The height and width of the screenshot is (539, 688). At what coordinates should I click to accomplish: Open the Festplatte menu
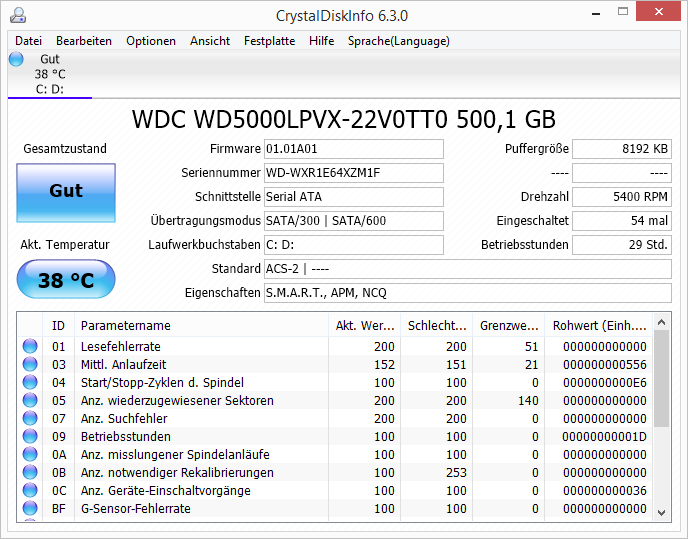(269, 41)
